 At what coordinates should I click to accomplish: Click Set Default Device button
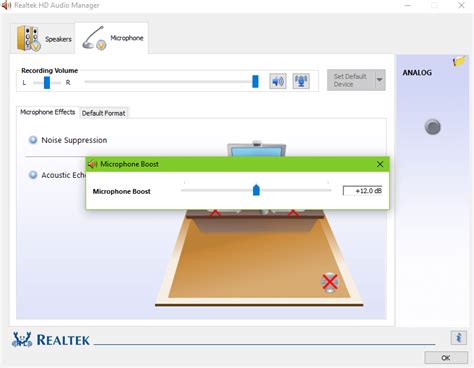point(350,80)
